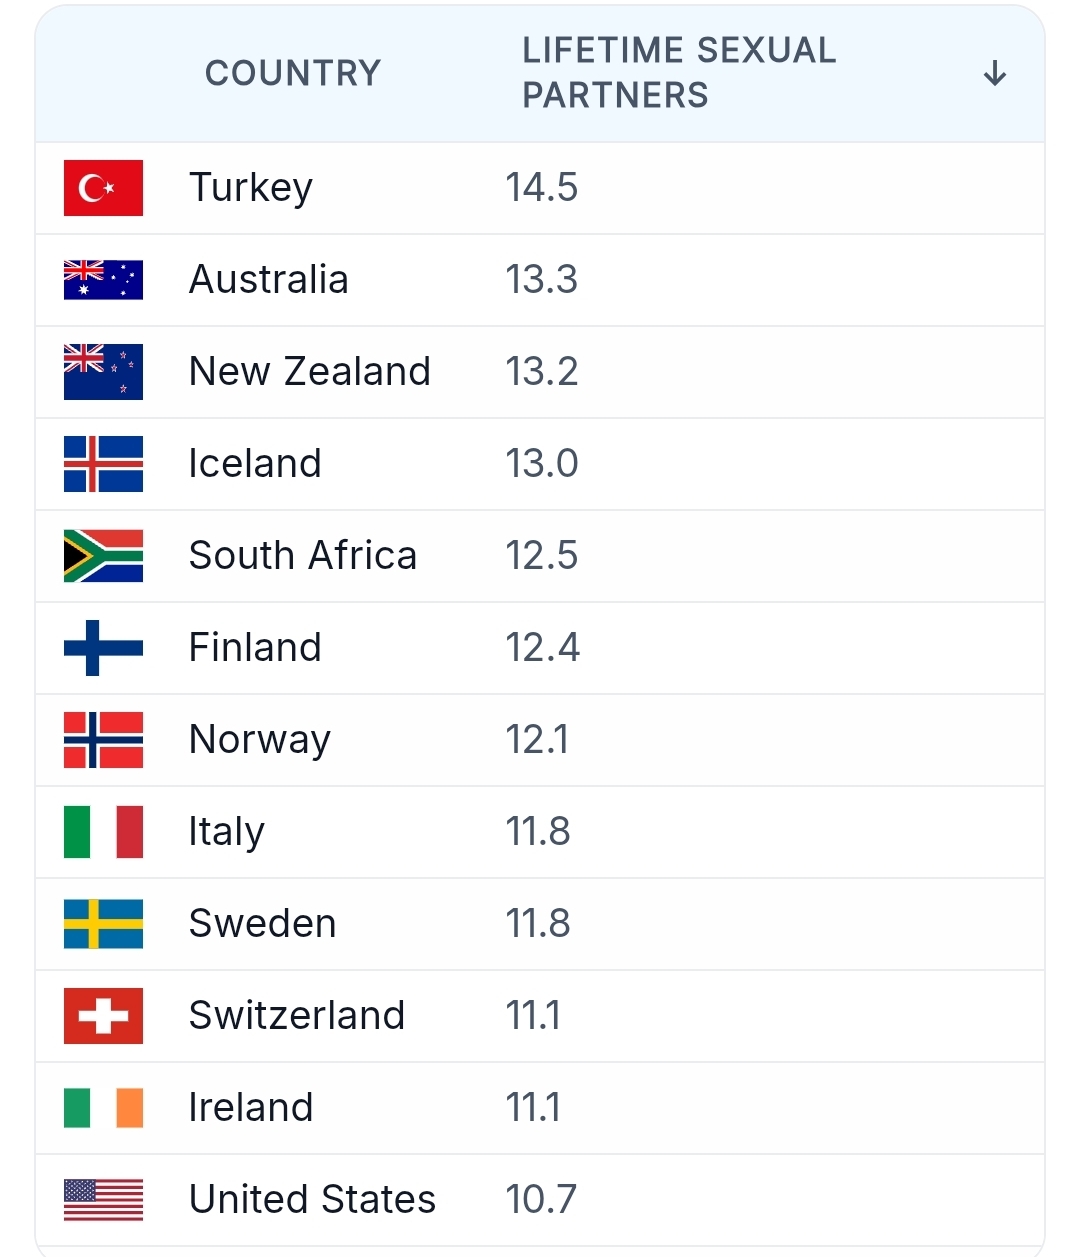The width and height of the screenshot is (1080, 1257).
Task: Click the Norway flag icon
Action: point(103,740)
